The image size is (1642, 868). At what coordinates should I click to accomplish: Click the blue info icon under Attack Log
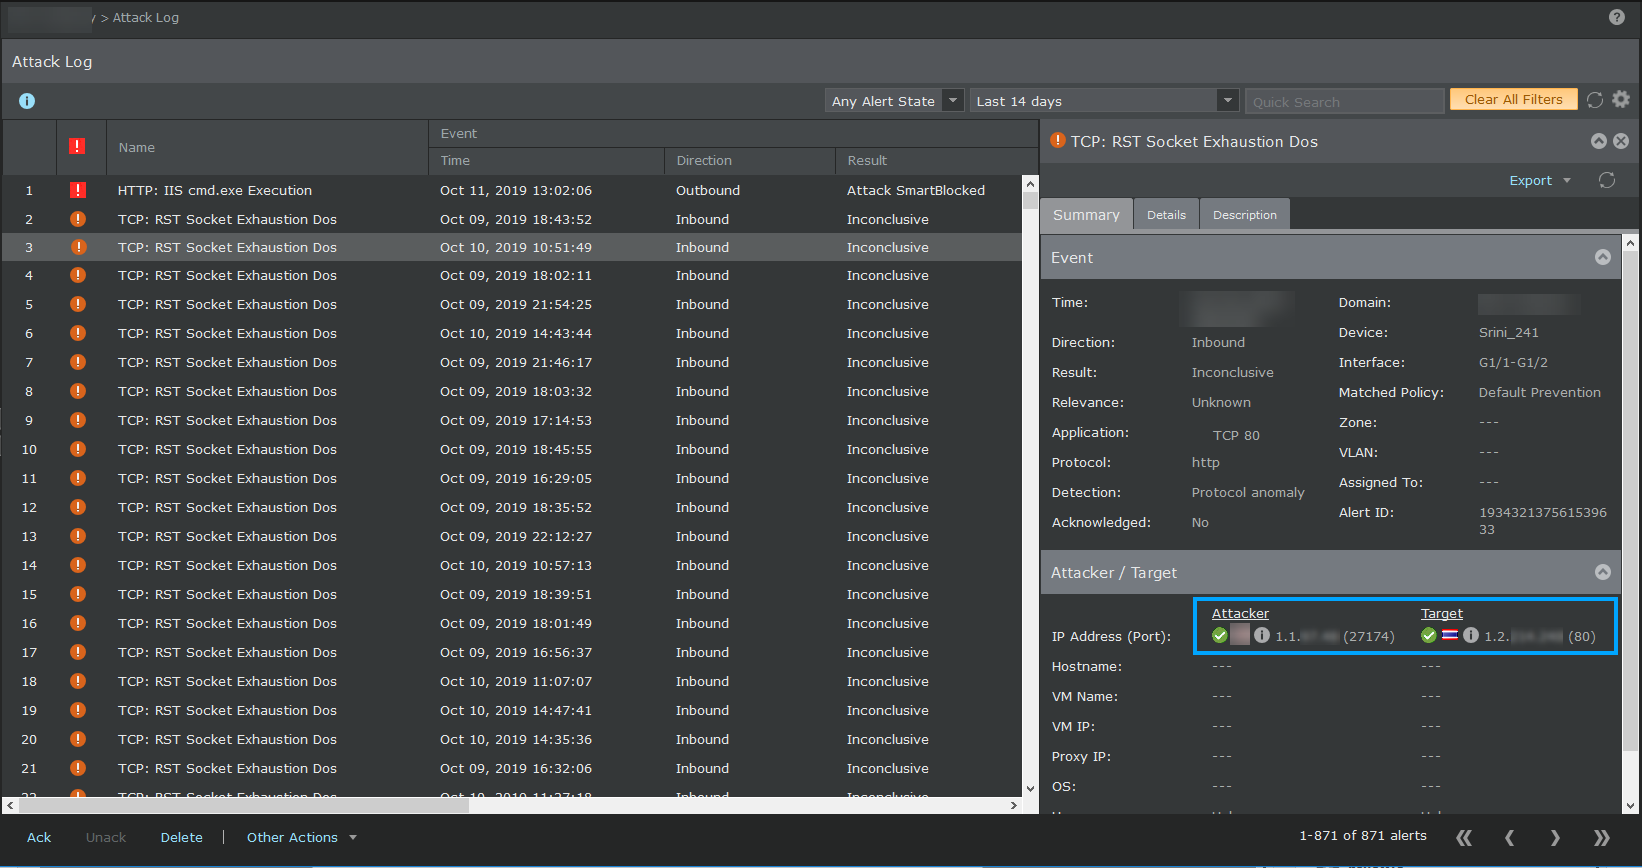[27, 101]
